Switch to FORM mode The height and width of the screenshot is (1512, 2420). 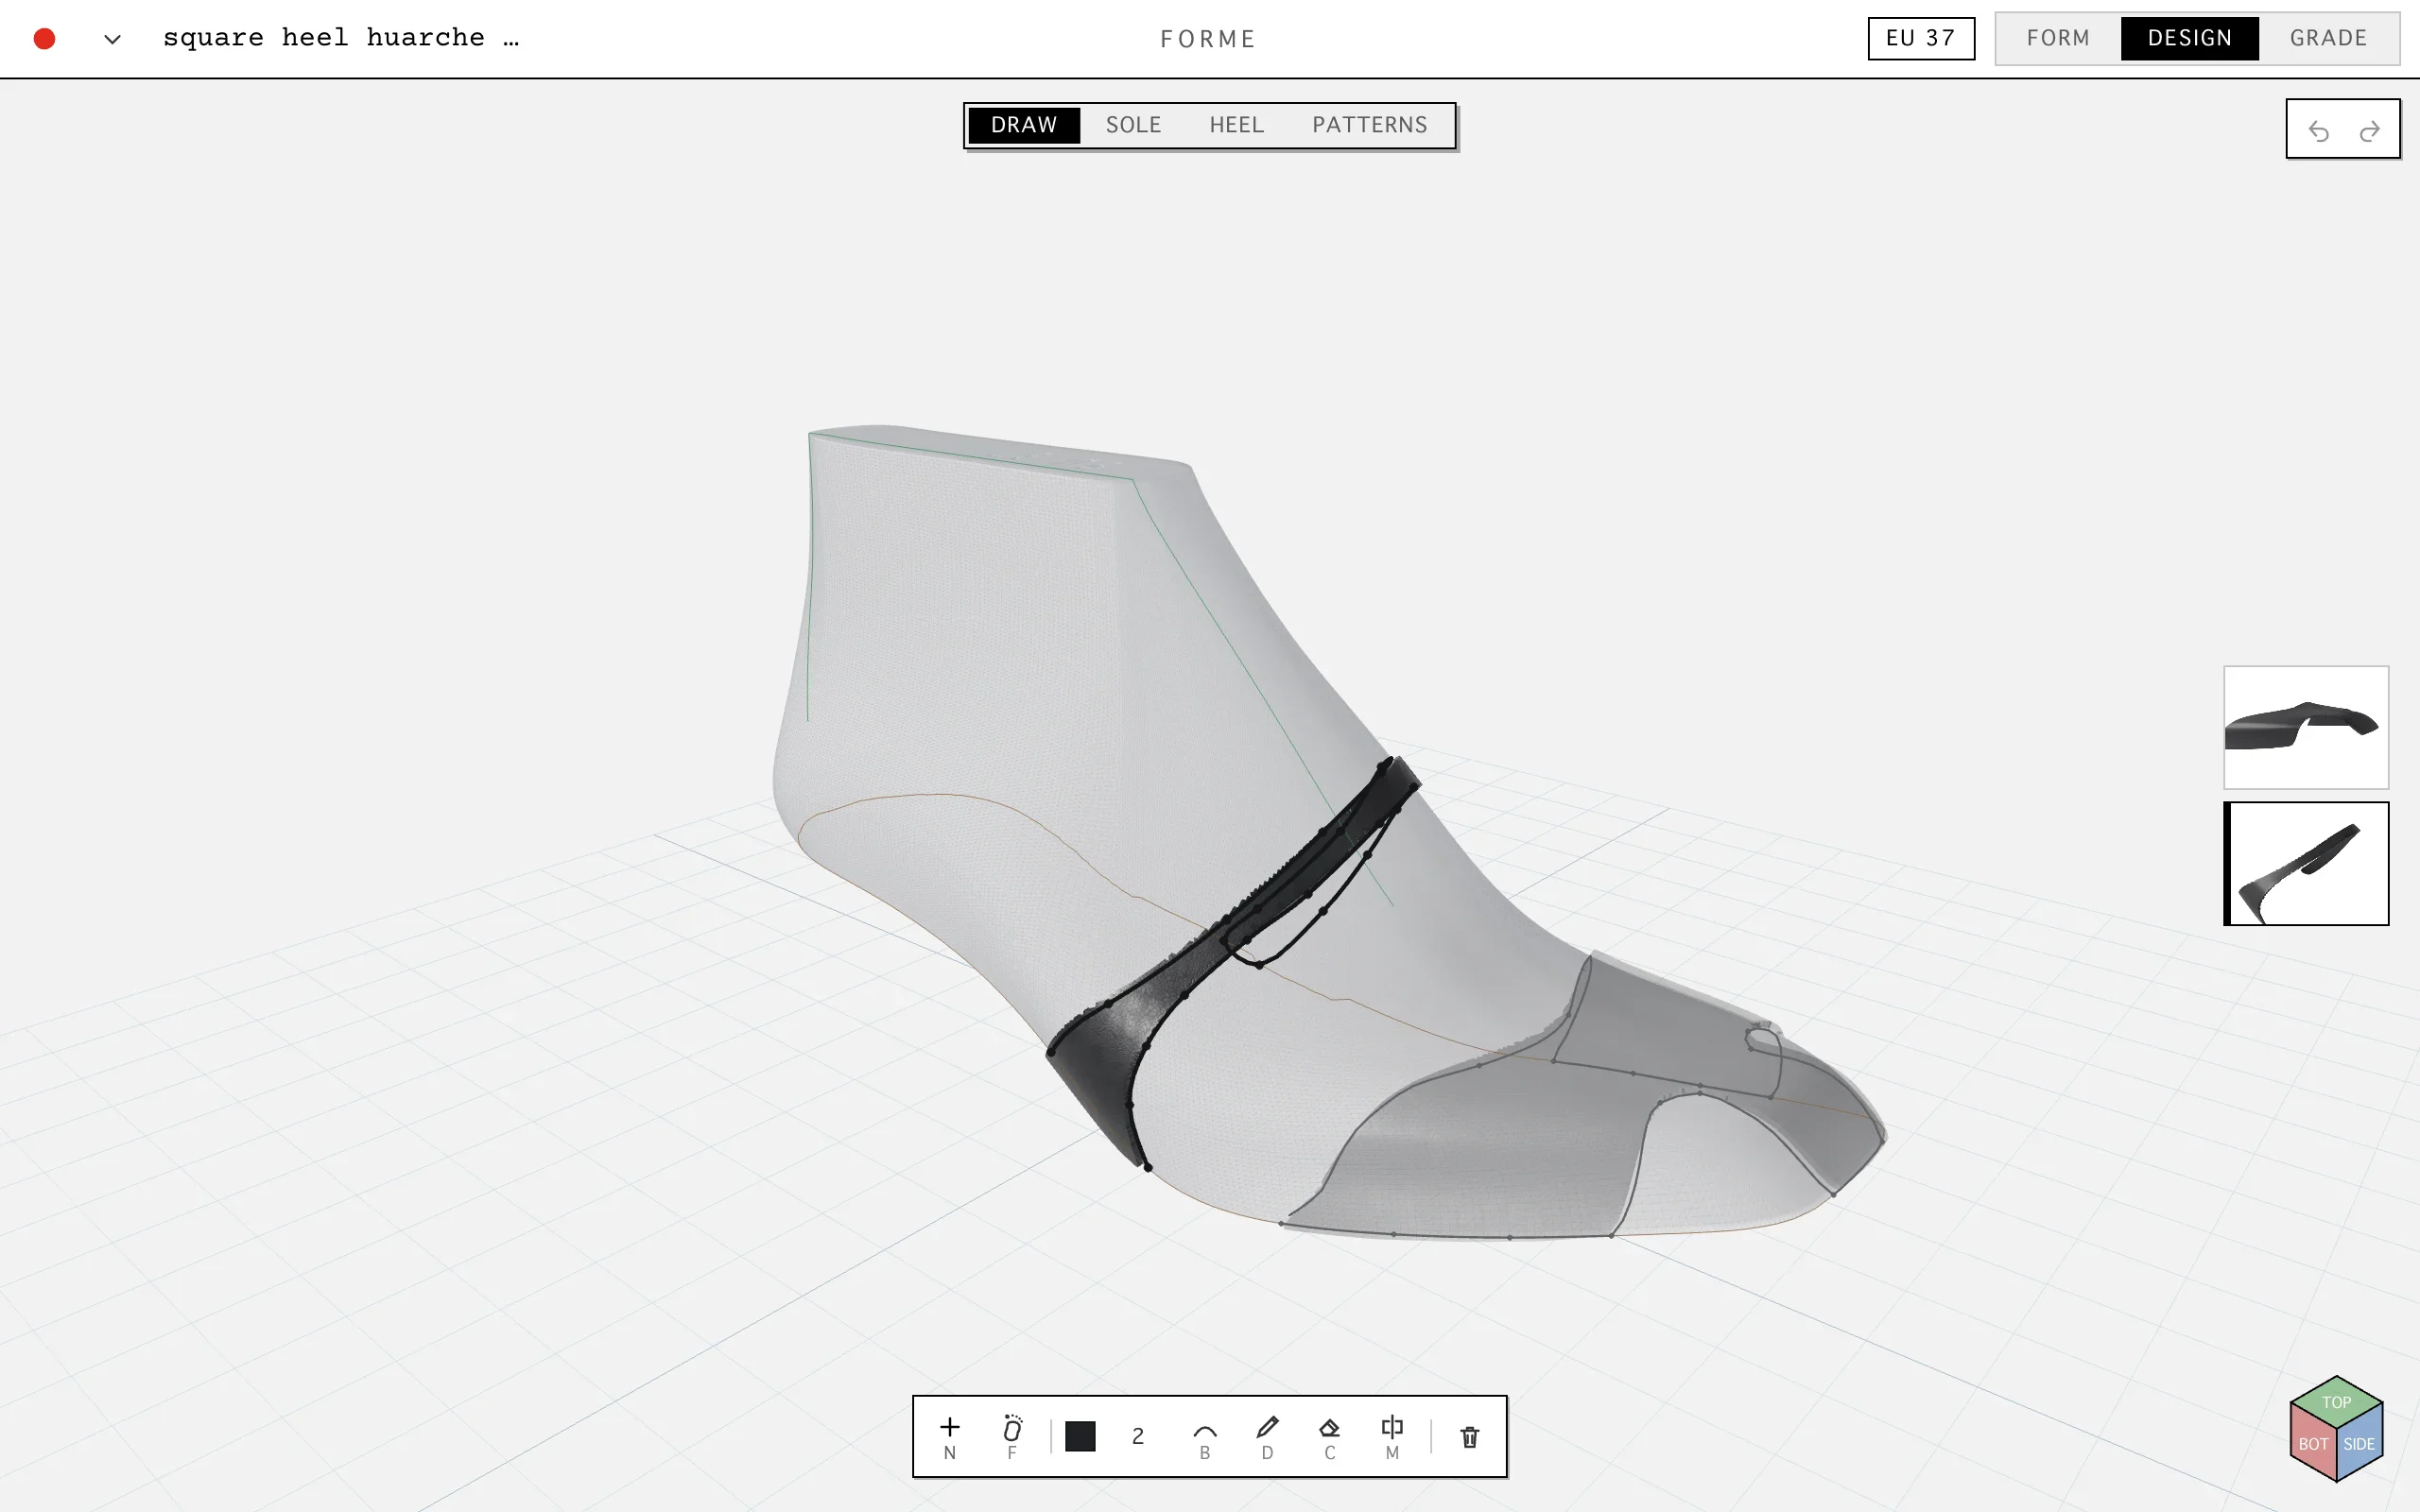(2058, 38)
